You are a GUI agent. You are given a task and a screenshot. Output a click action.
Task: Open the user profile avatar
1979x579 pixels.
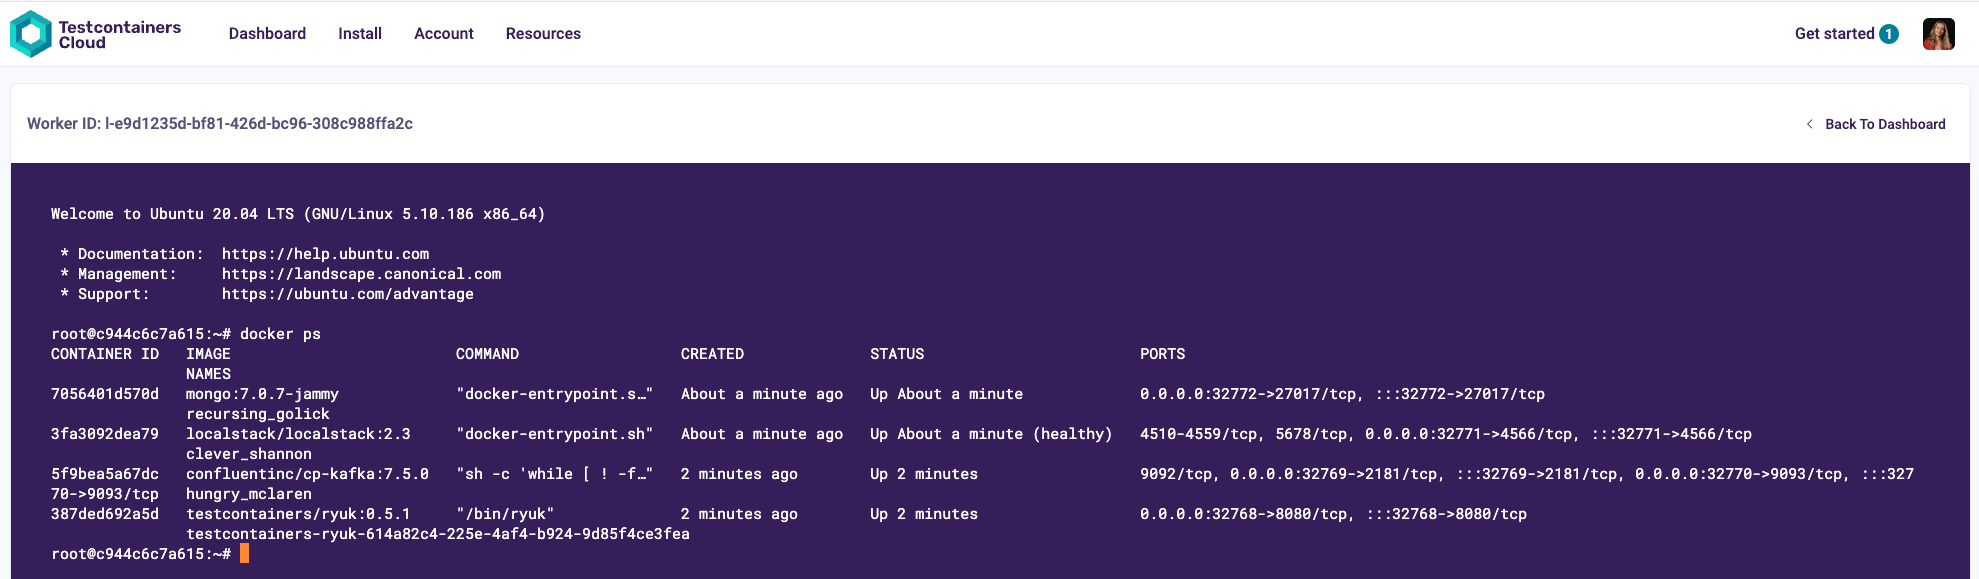coord(1938,34)
